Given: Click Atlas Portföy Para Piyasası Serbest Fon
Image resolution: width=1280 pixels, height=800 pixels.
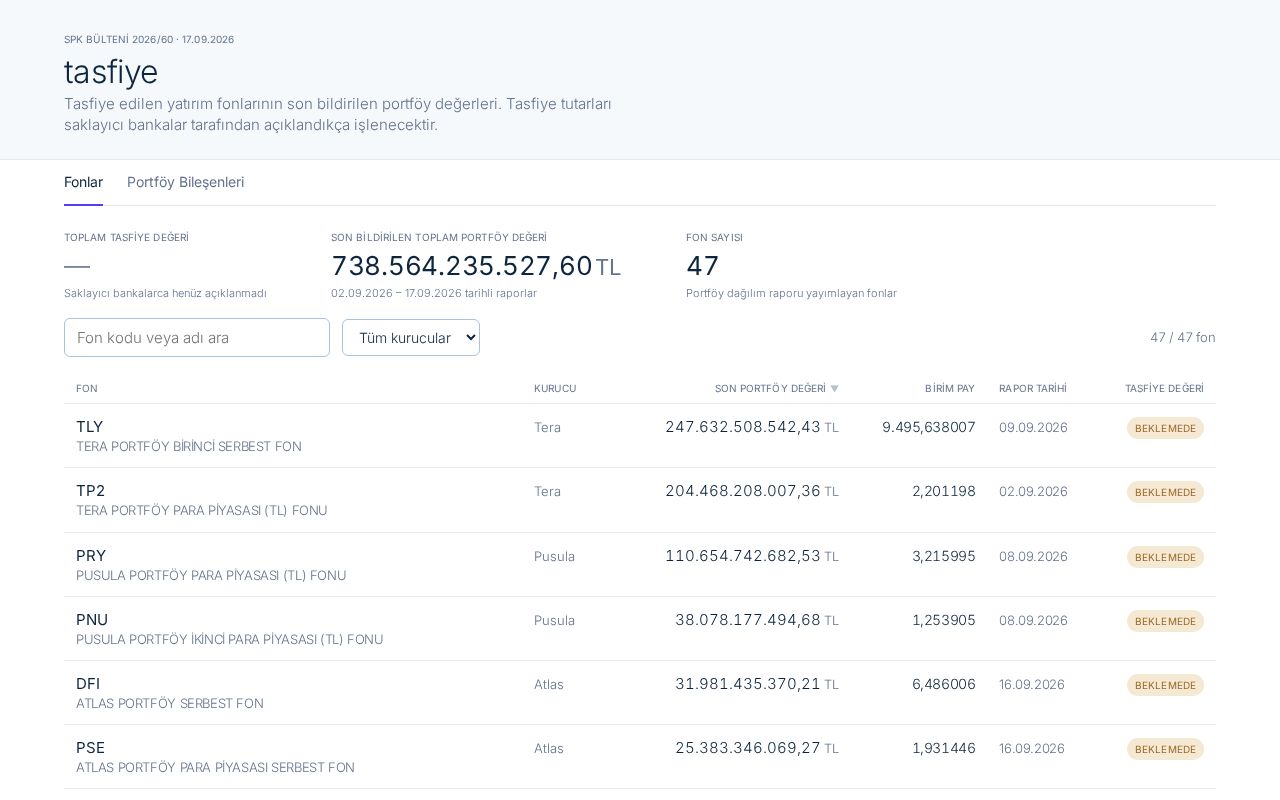Looking at the screenshot, I should pos(216,768).
